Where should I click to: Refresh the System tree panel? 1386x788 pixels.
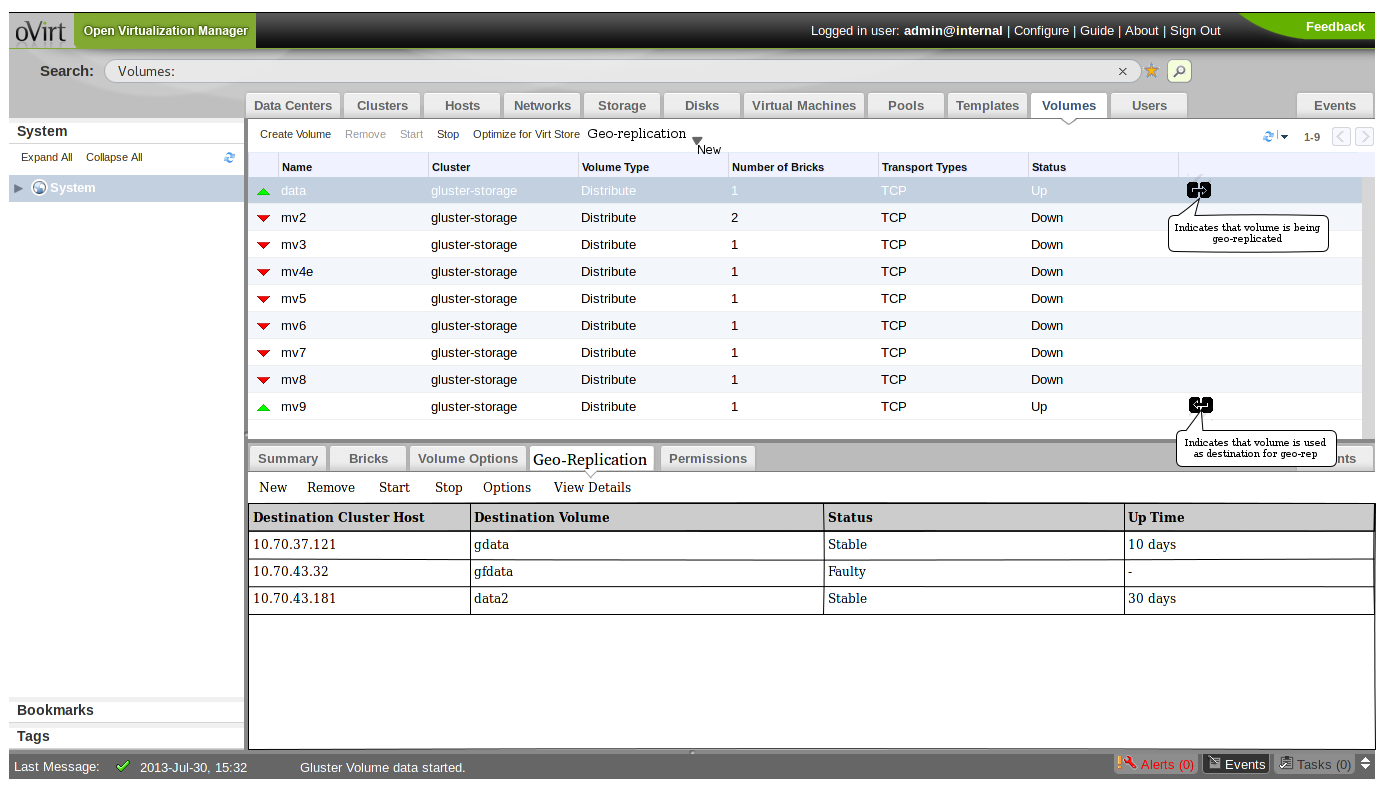point(230,157)
